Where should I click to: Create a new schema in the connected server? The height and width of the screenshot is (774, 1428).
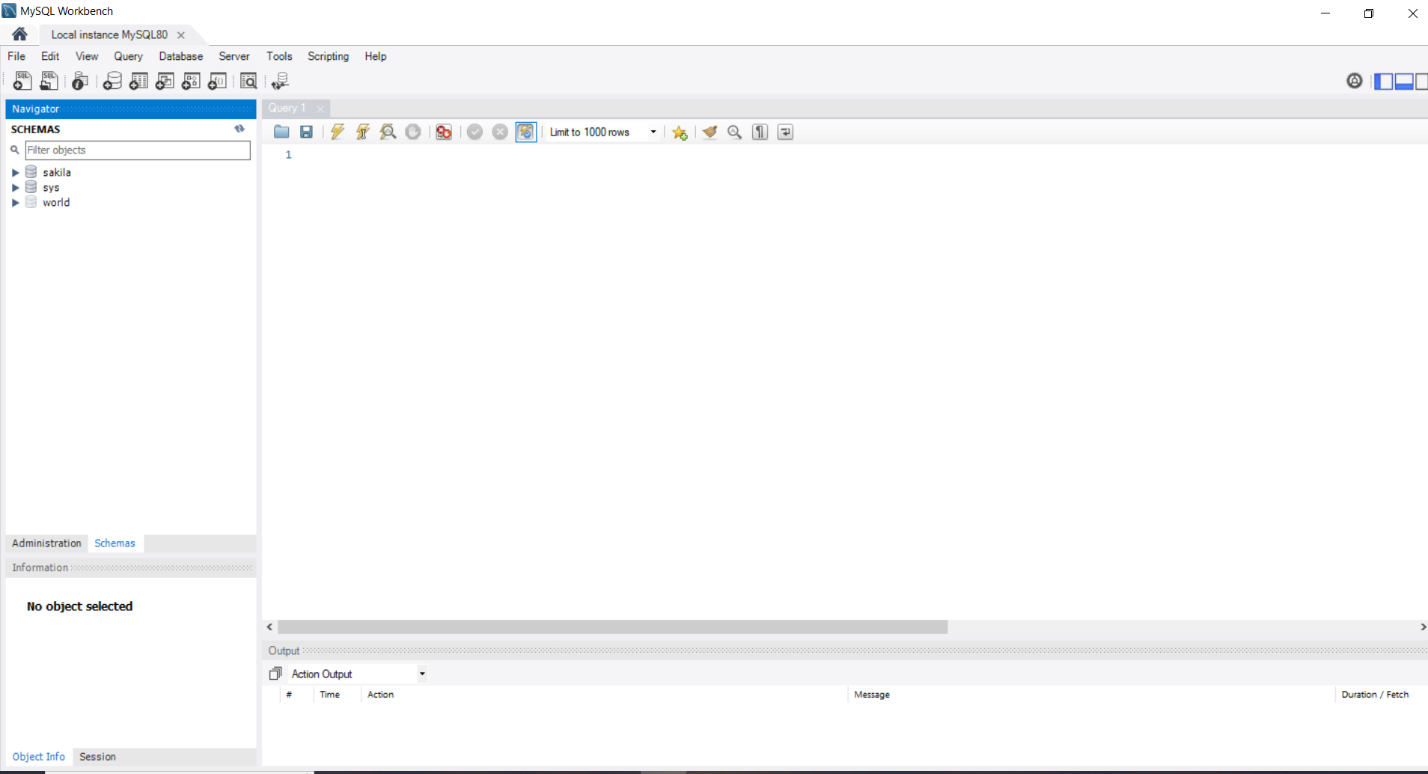point(112,81)
